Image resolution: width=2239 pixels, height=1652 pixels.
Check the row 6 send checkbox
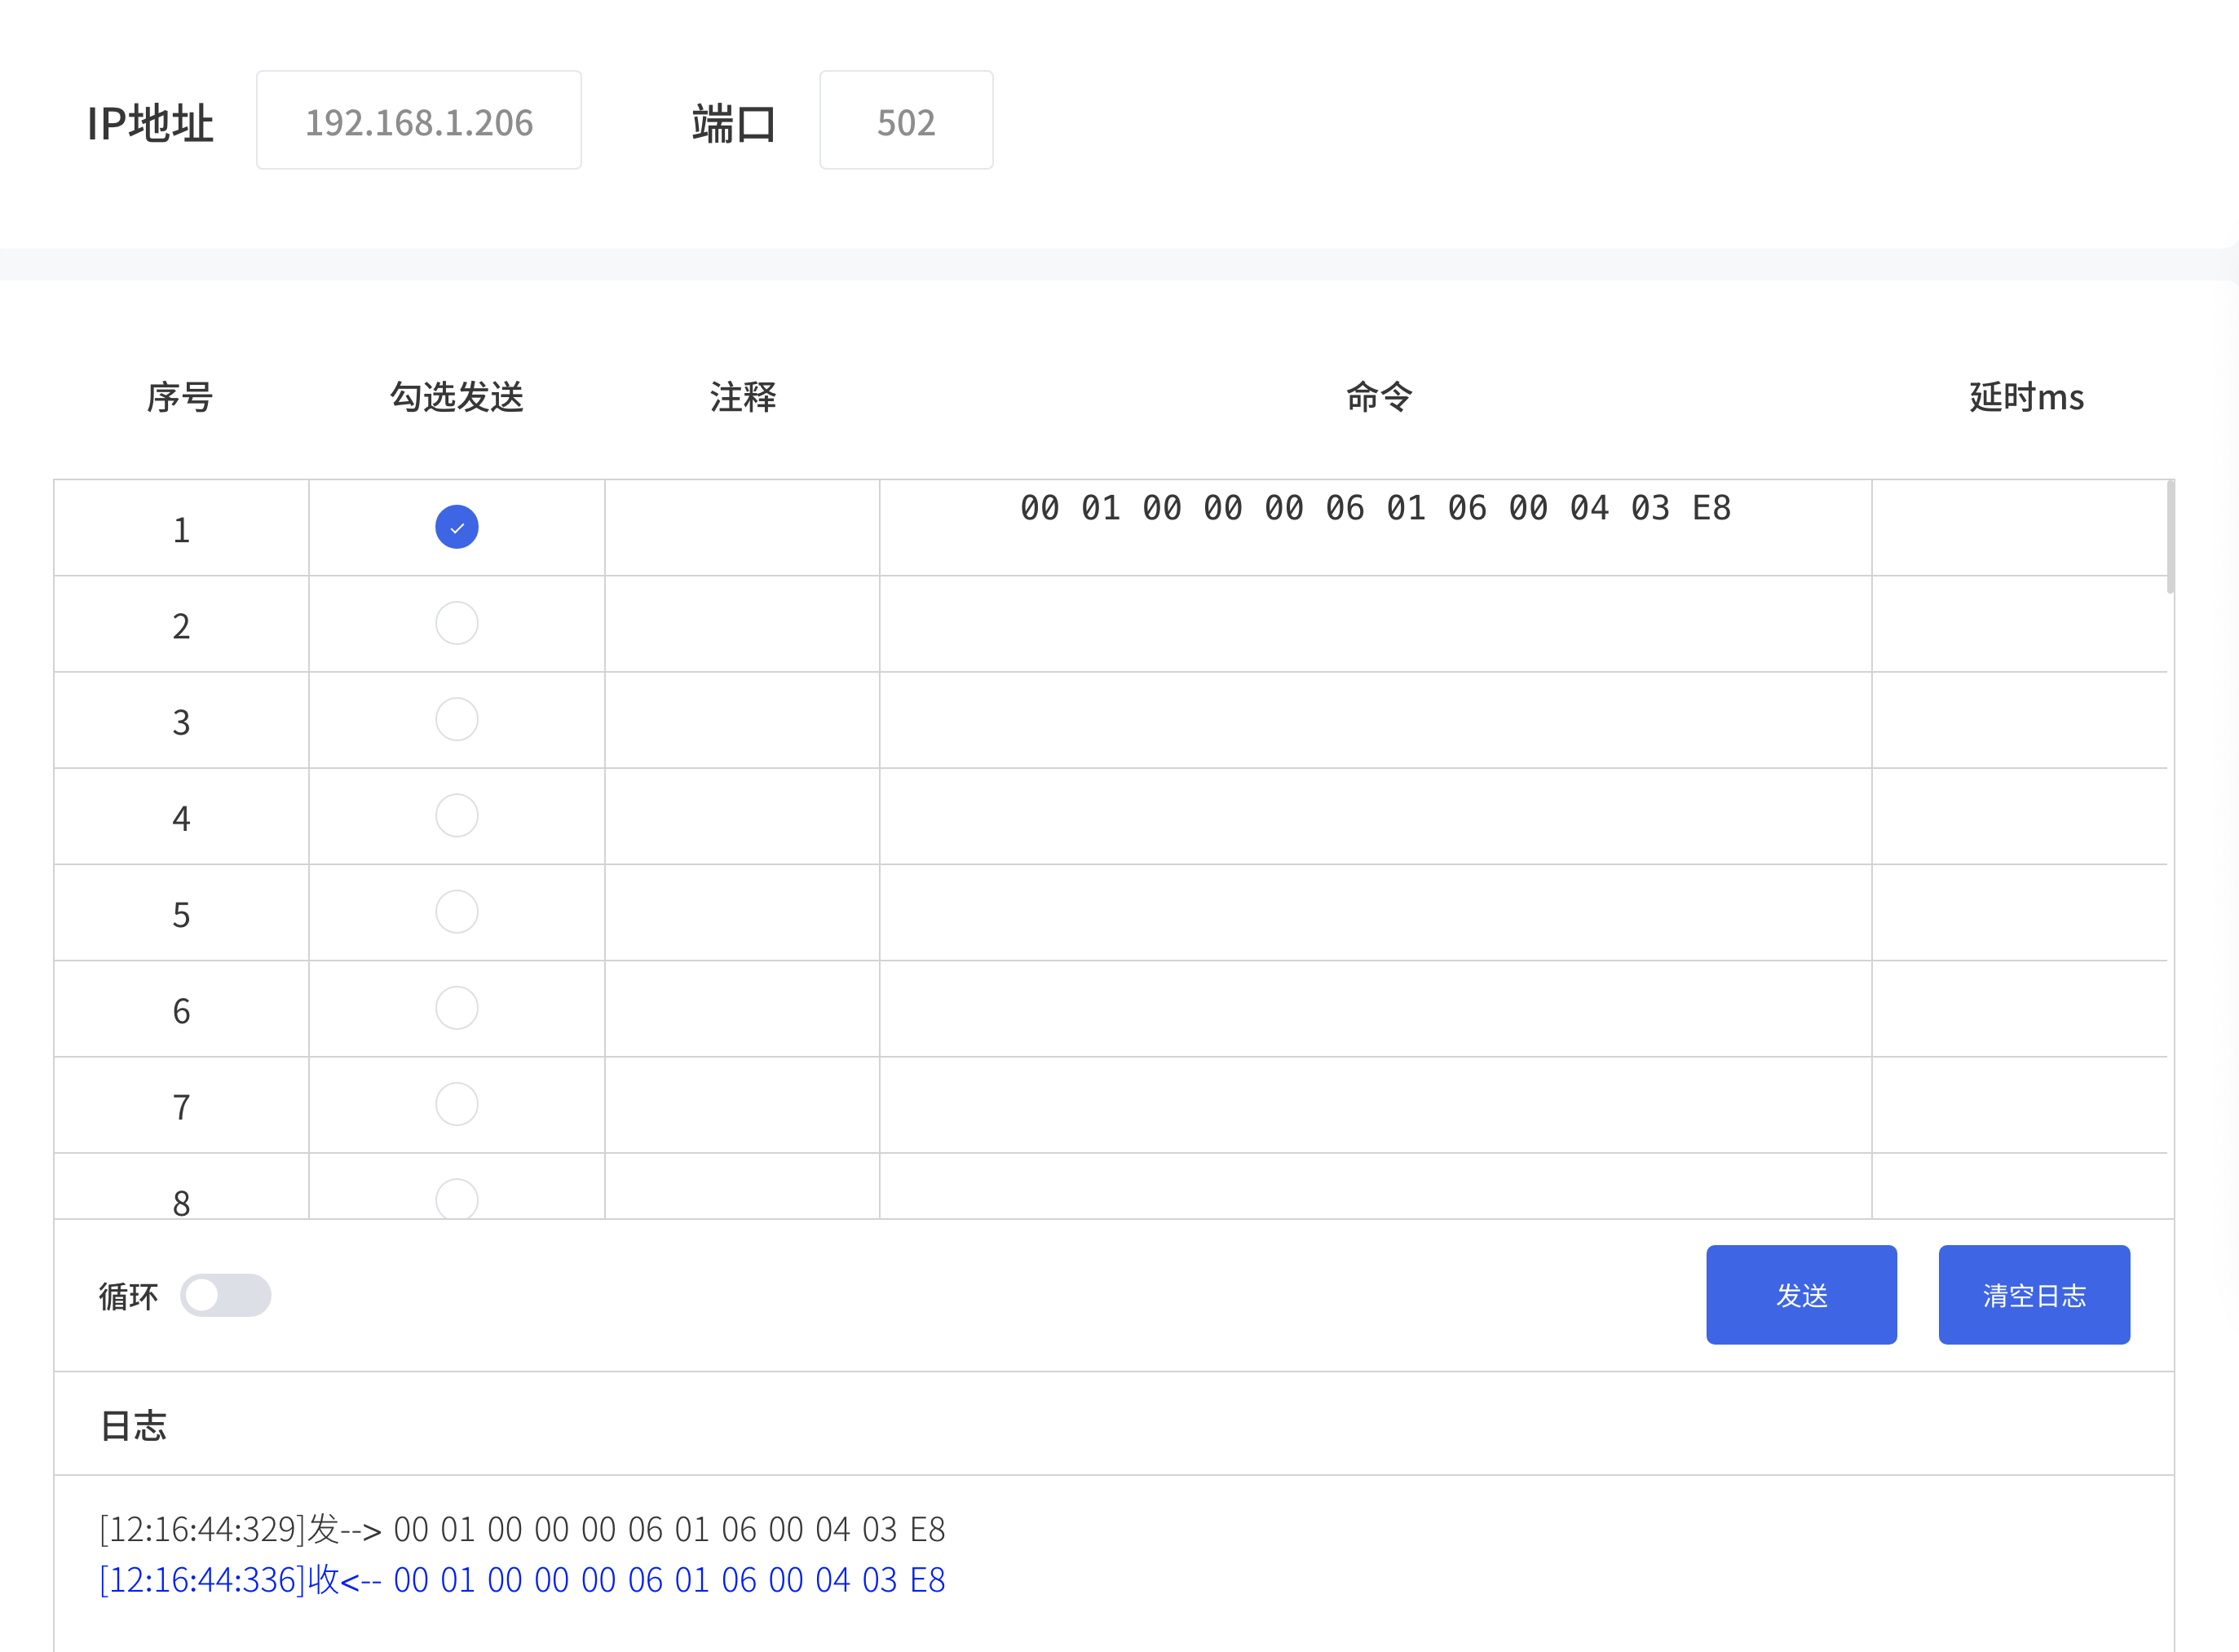456,1008
